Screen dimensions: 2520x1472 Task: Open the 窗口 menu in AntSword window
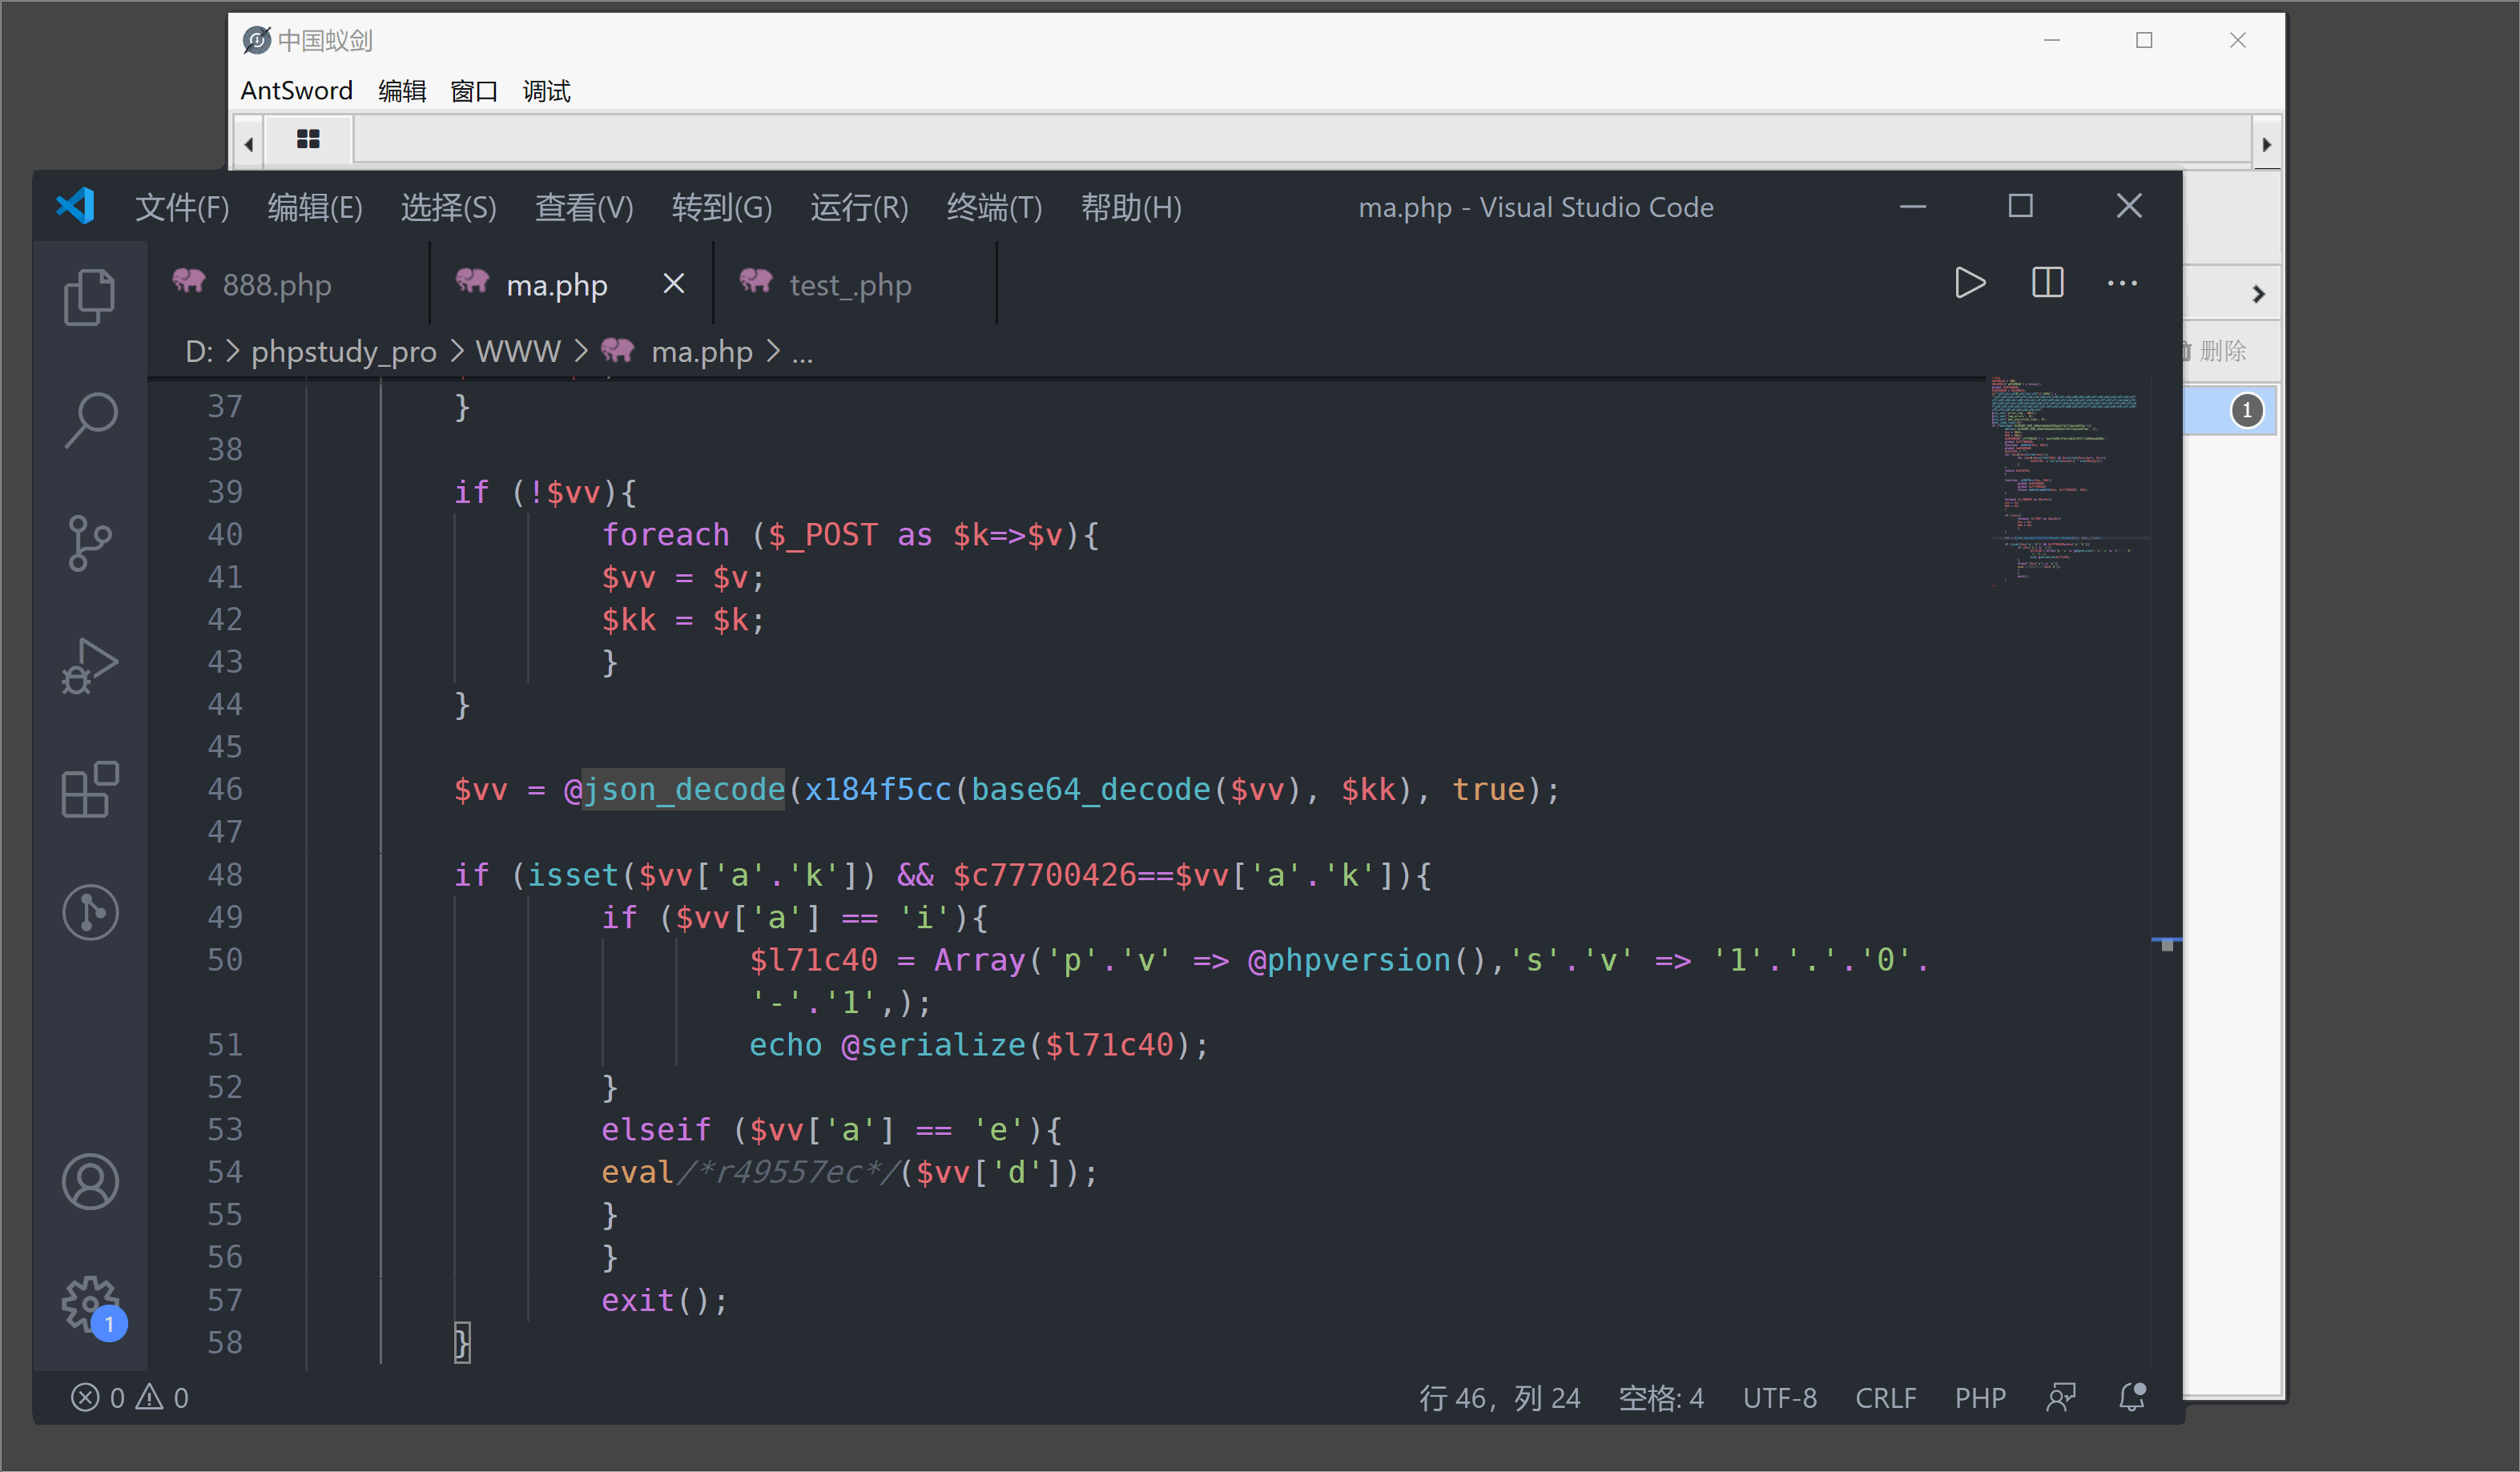(x=474, y=91)
